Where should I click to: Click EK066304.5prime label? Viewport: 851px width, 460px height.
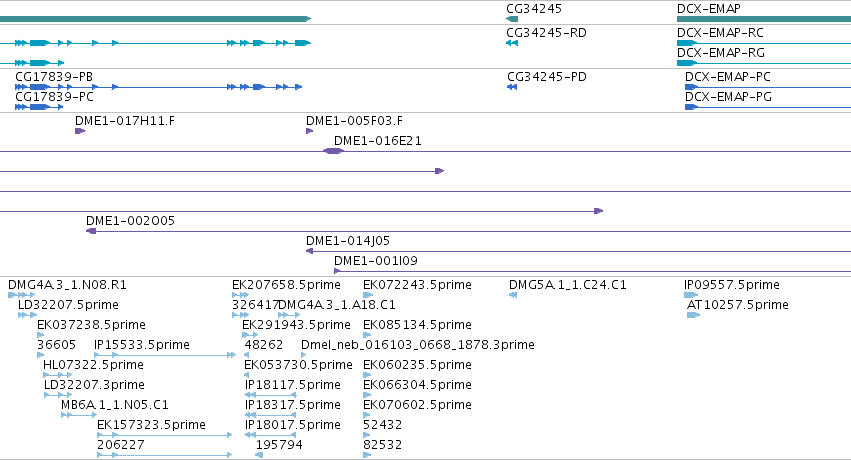[x=417, y=385]
